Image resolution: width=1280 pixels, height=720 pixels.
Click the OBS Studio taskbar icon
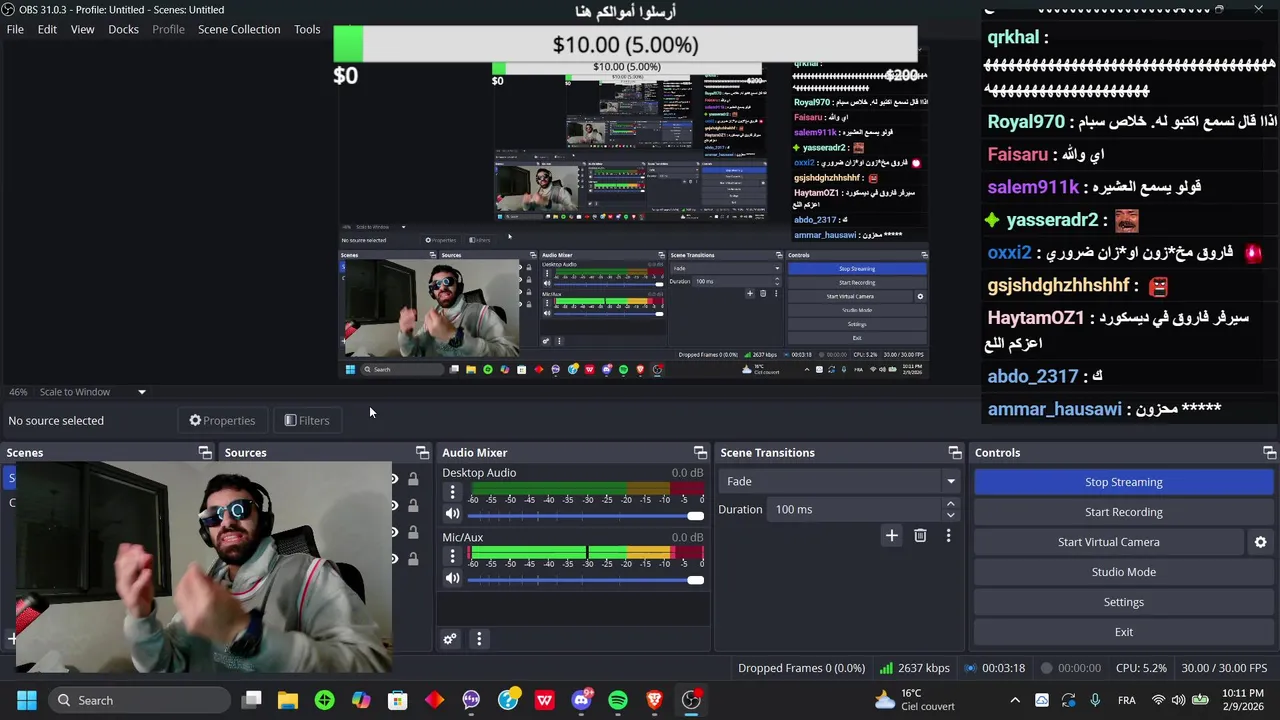pos(691,700)
